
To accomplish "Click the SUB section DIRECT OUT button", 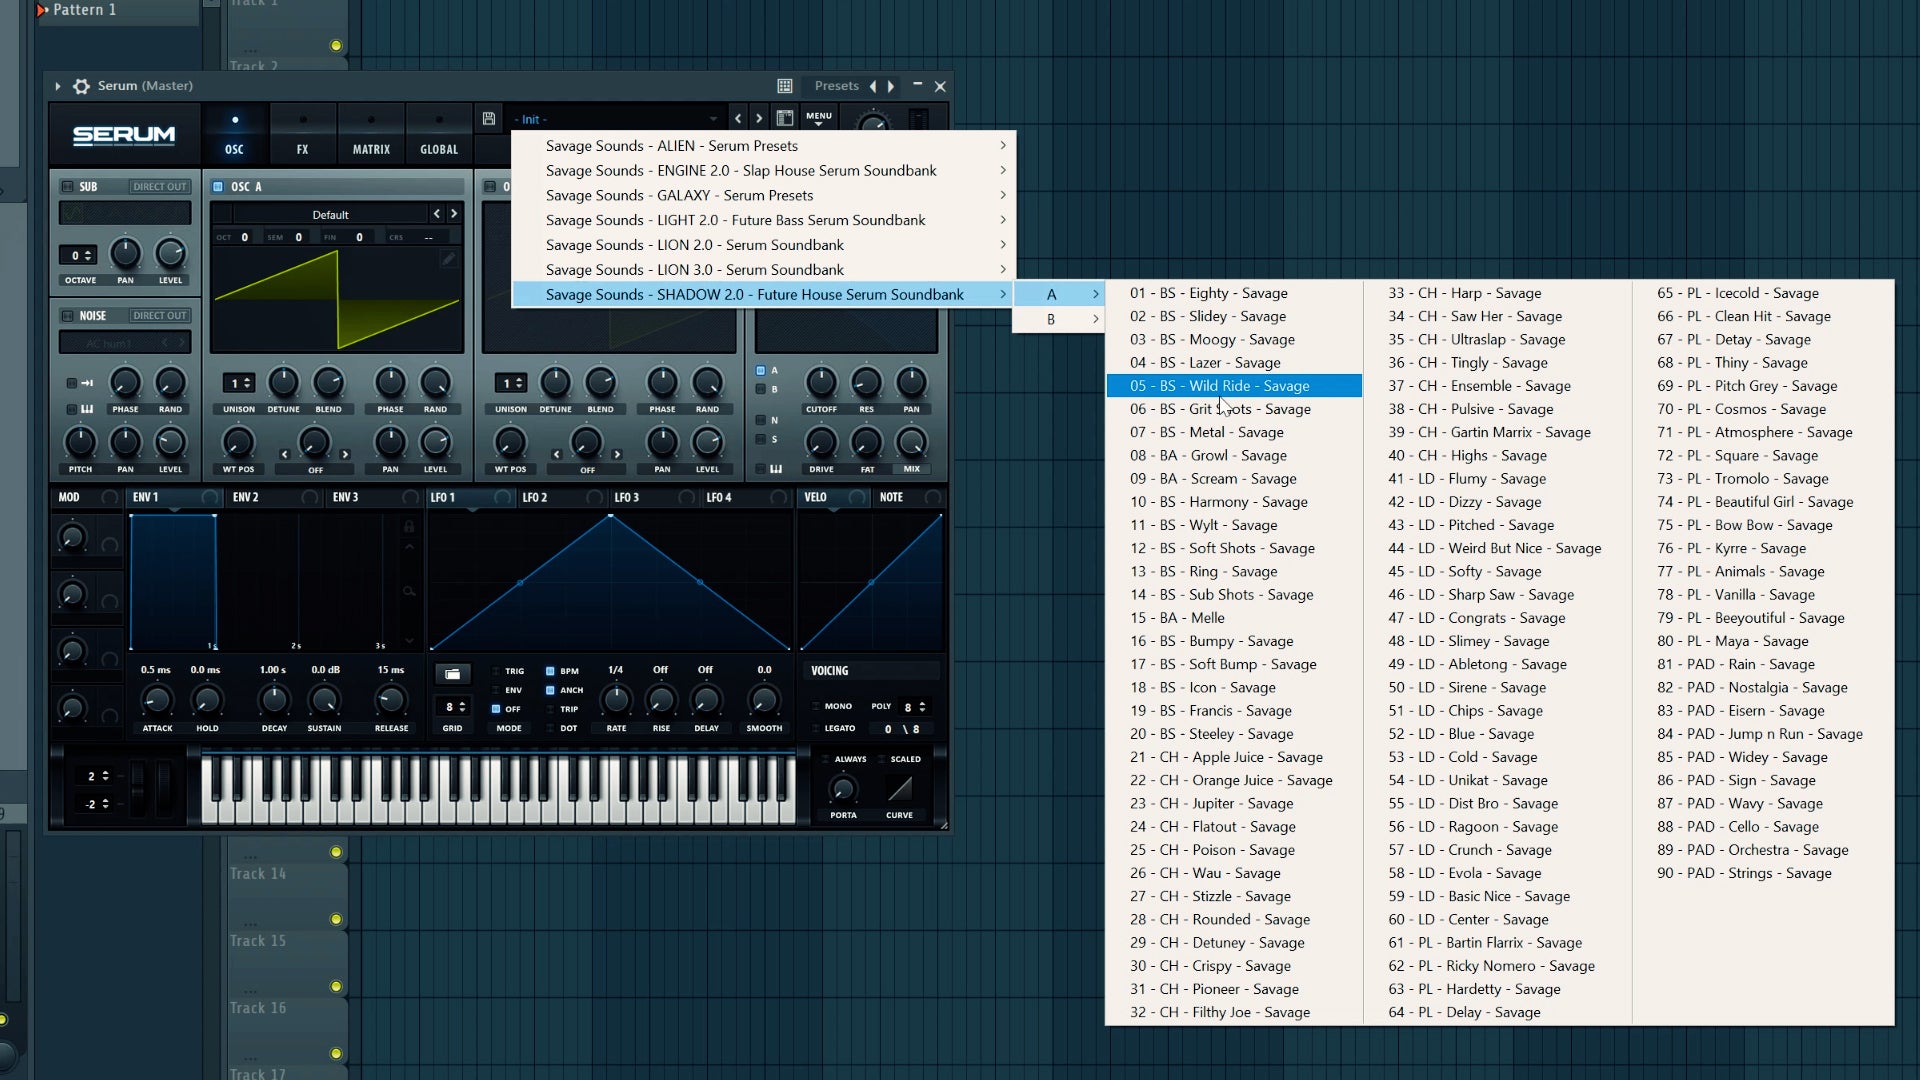I will point(158,186).
